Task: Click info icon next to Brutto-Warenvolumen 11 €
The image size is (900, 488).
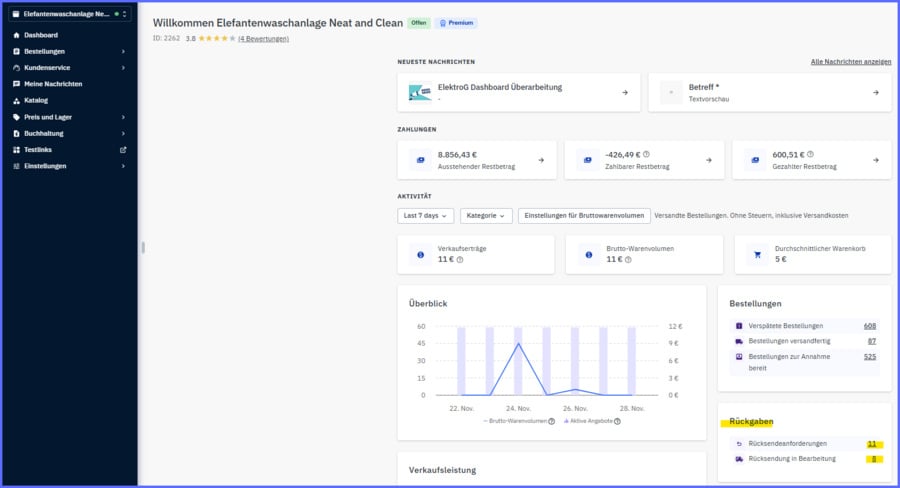Action: point(628,260)
